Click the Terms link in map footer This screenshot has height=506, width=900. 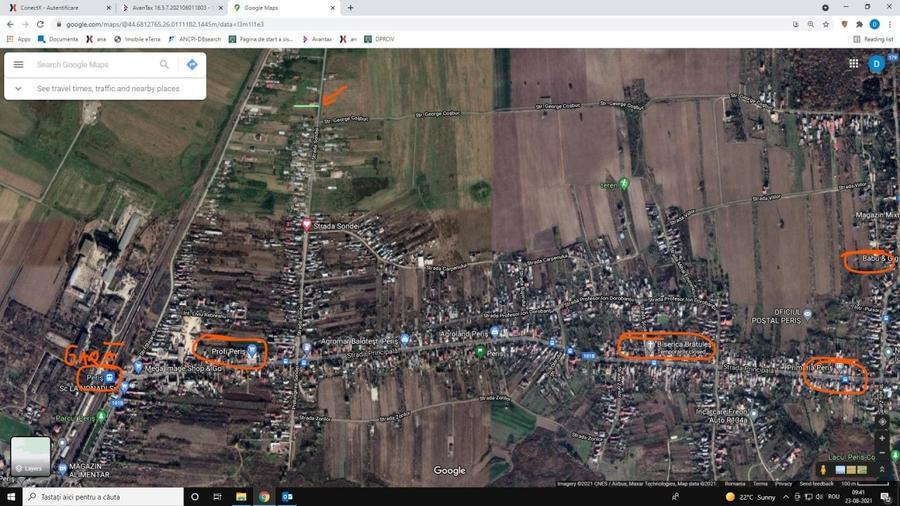760,484
